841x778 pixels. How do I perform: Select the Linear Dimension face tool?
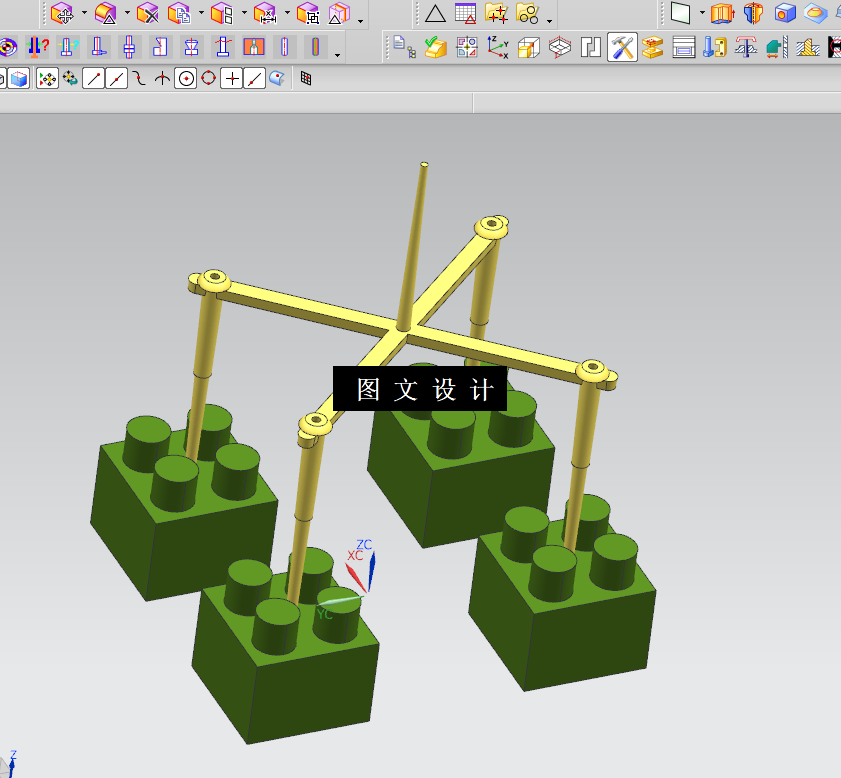tap(264, 13)
